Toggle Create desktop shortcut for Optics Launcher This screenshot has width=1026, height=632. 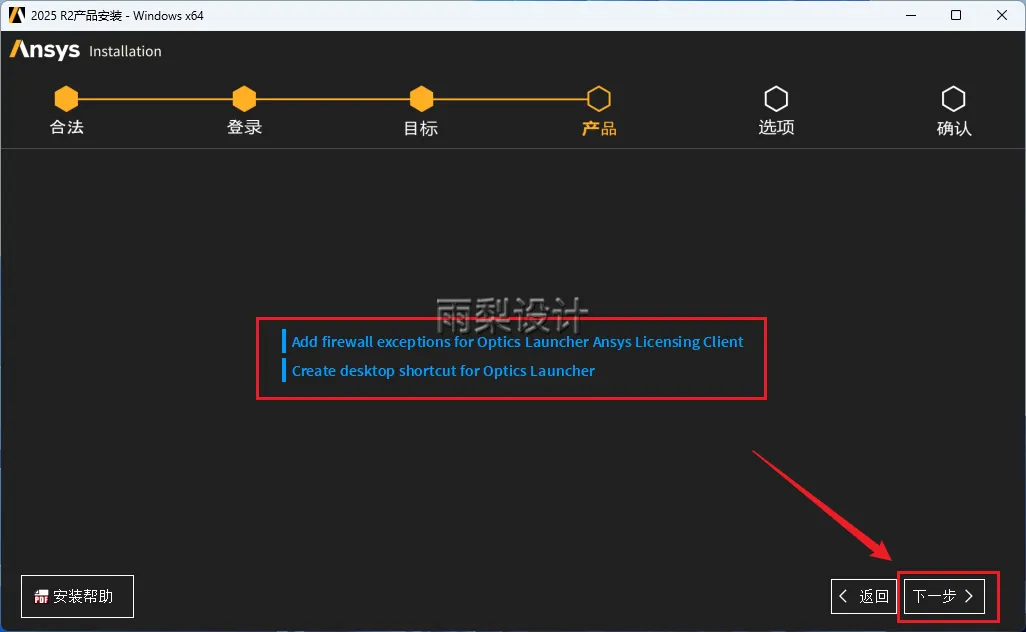tap(438, 370)
